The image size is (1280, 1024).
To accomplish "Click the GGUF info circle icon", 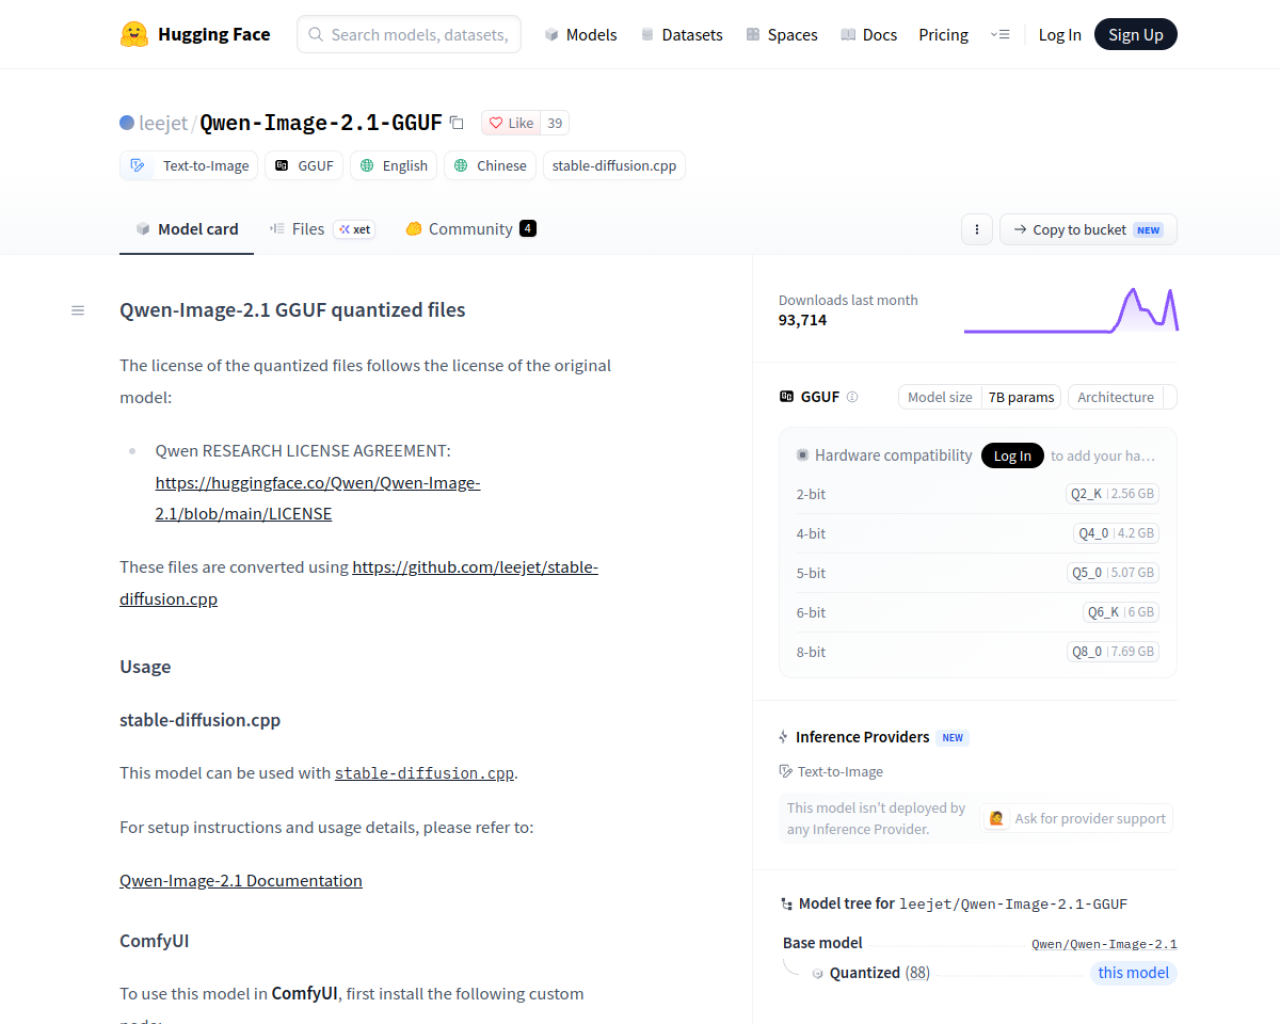I will coord(852,397).
